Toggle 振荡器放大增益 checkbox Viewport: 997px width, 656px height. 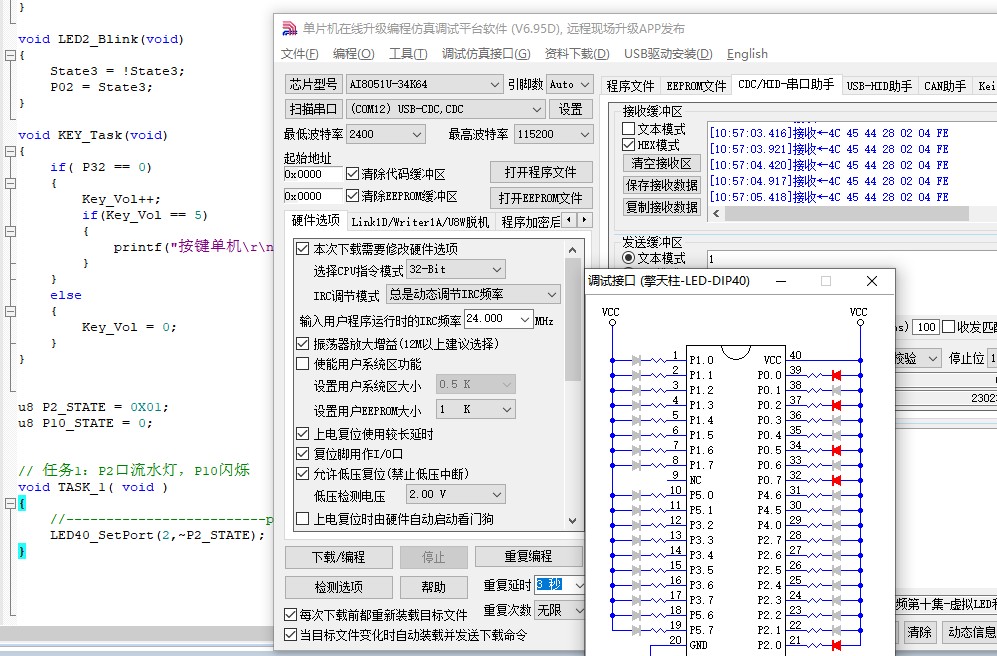(303, 344)
